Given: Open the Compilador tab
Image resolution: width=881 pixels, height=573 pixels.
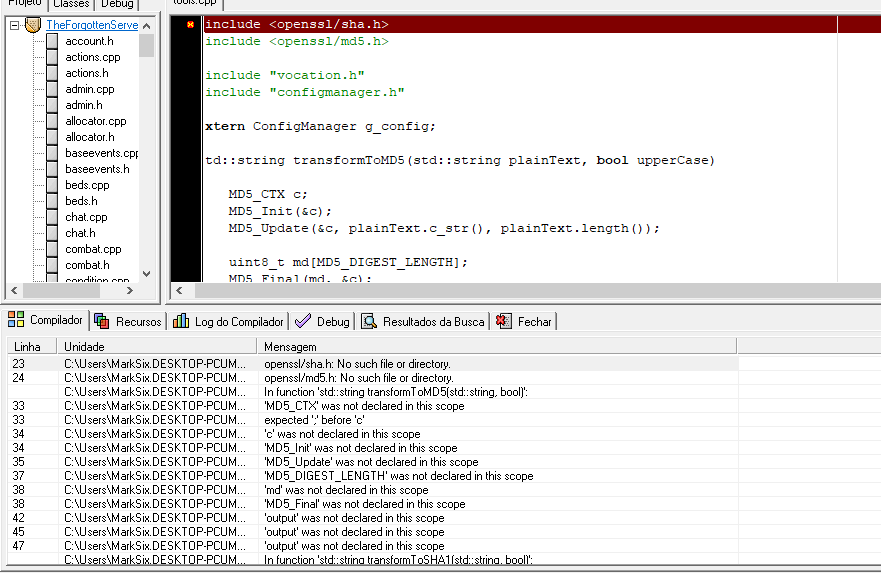Looking at the screenshot, I should pyautogui.click(x=46, y=320).
